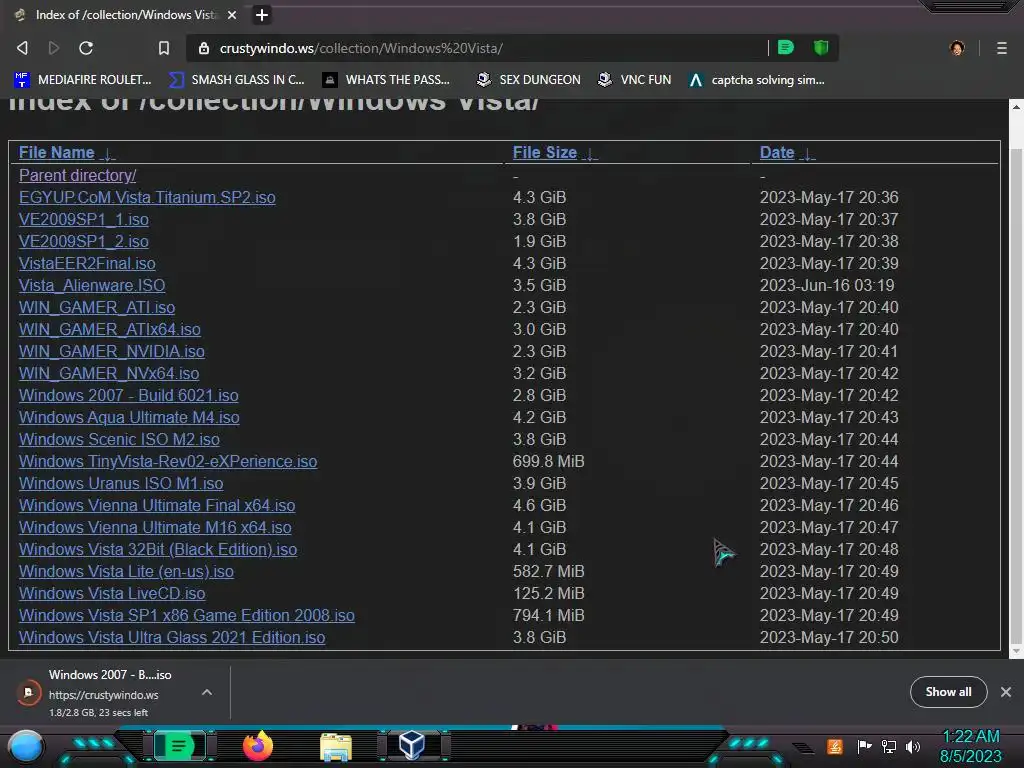The image size is (1024, 768).
Task: Select the Index of /collection/Windows Vista tab
Action: [x=127, y=14]
